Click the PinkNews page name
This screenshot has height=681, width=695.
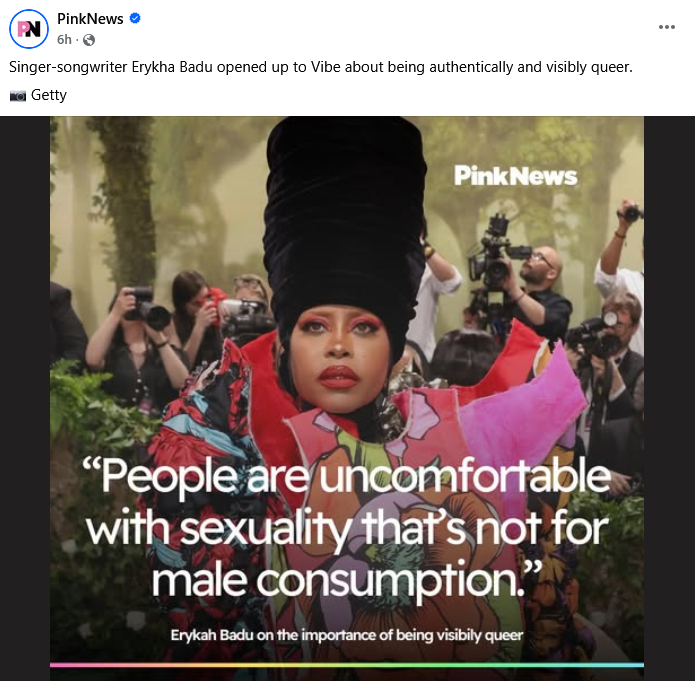pos(90,19)
